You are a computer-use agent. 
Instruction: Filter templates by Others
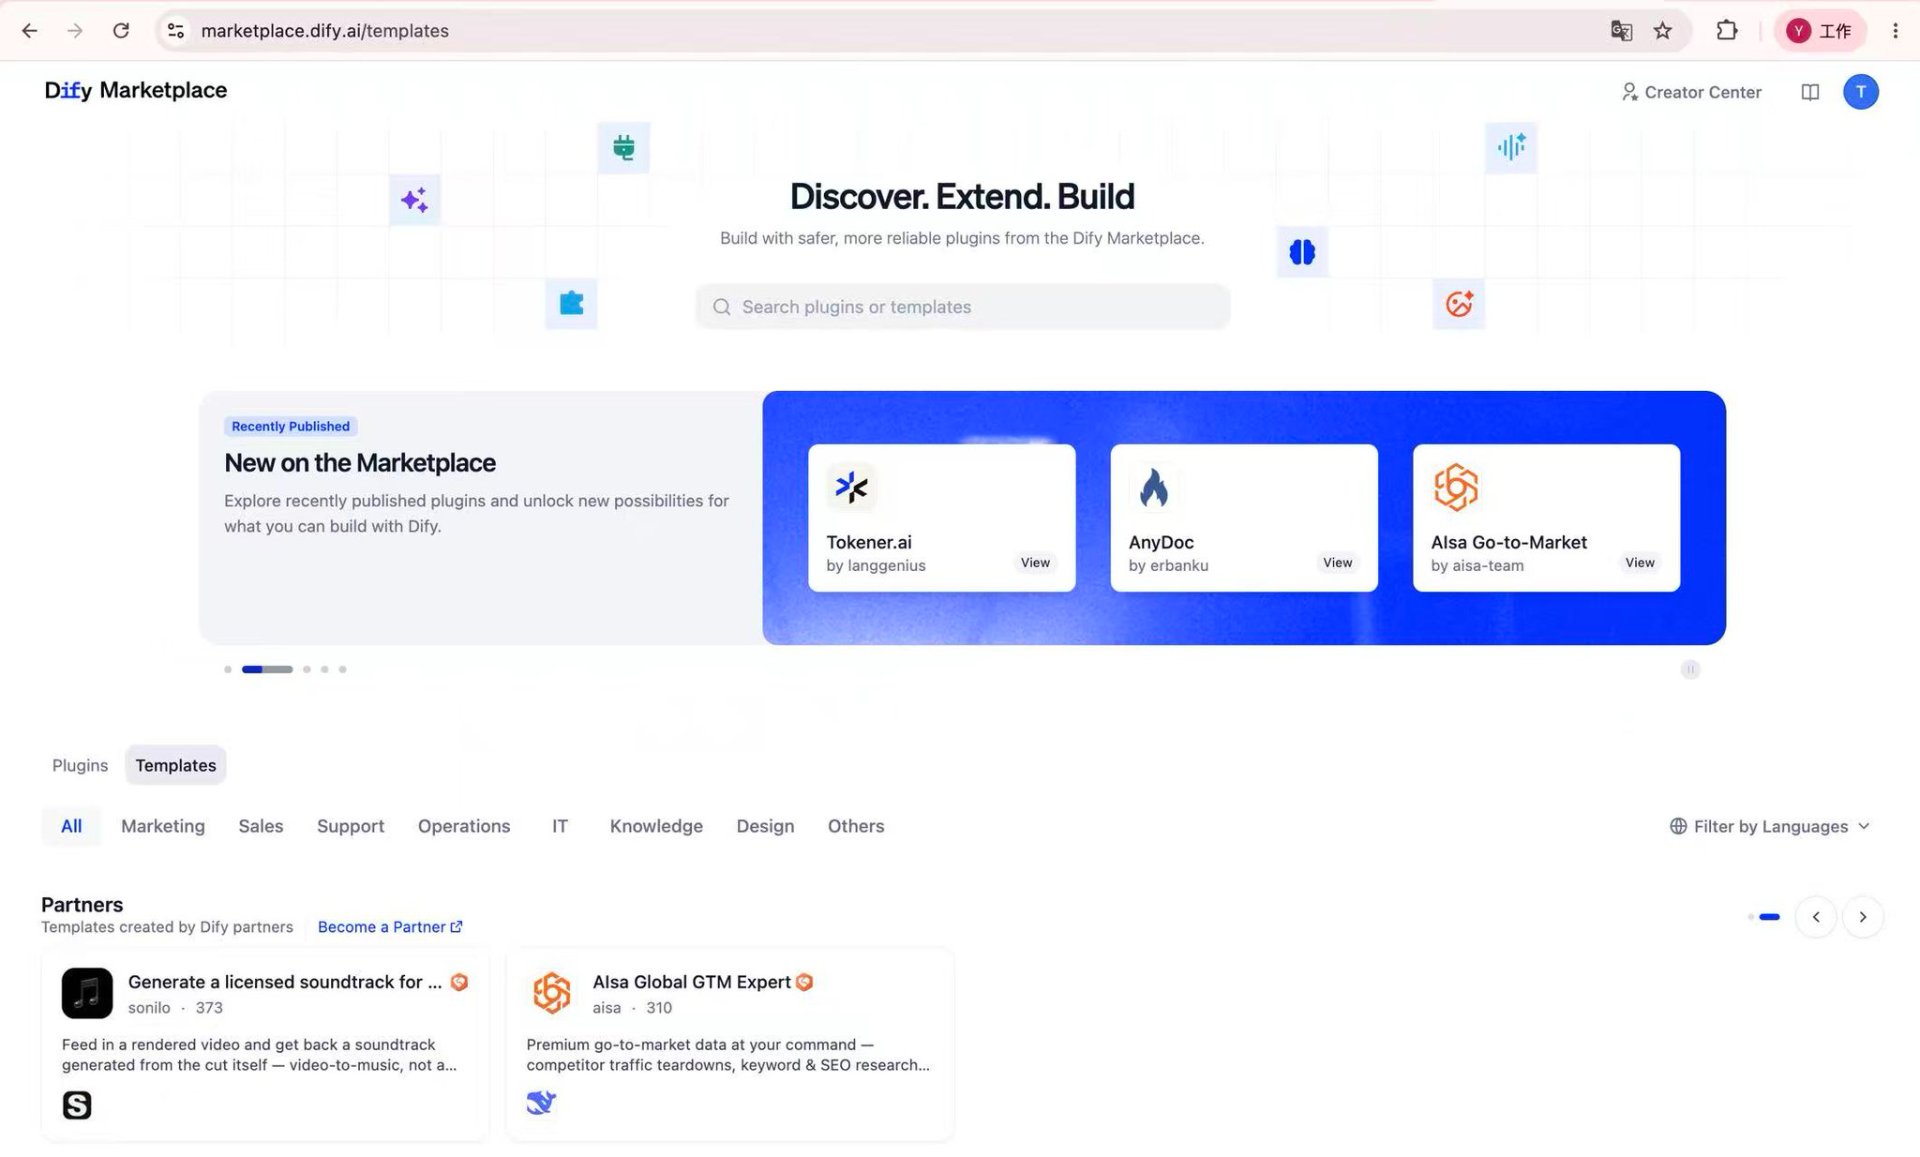856,826
